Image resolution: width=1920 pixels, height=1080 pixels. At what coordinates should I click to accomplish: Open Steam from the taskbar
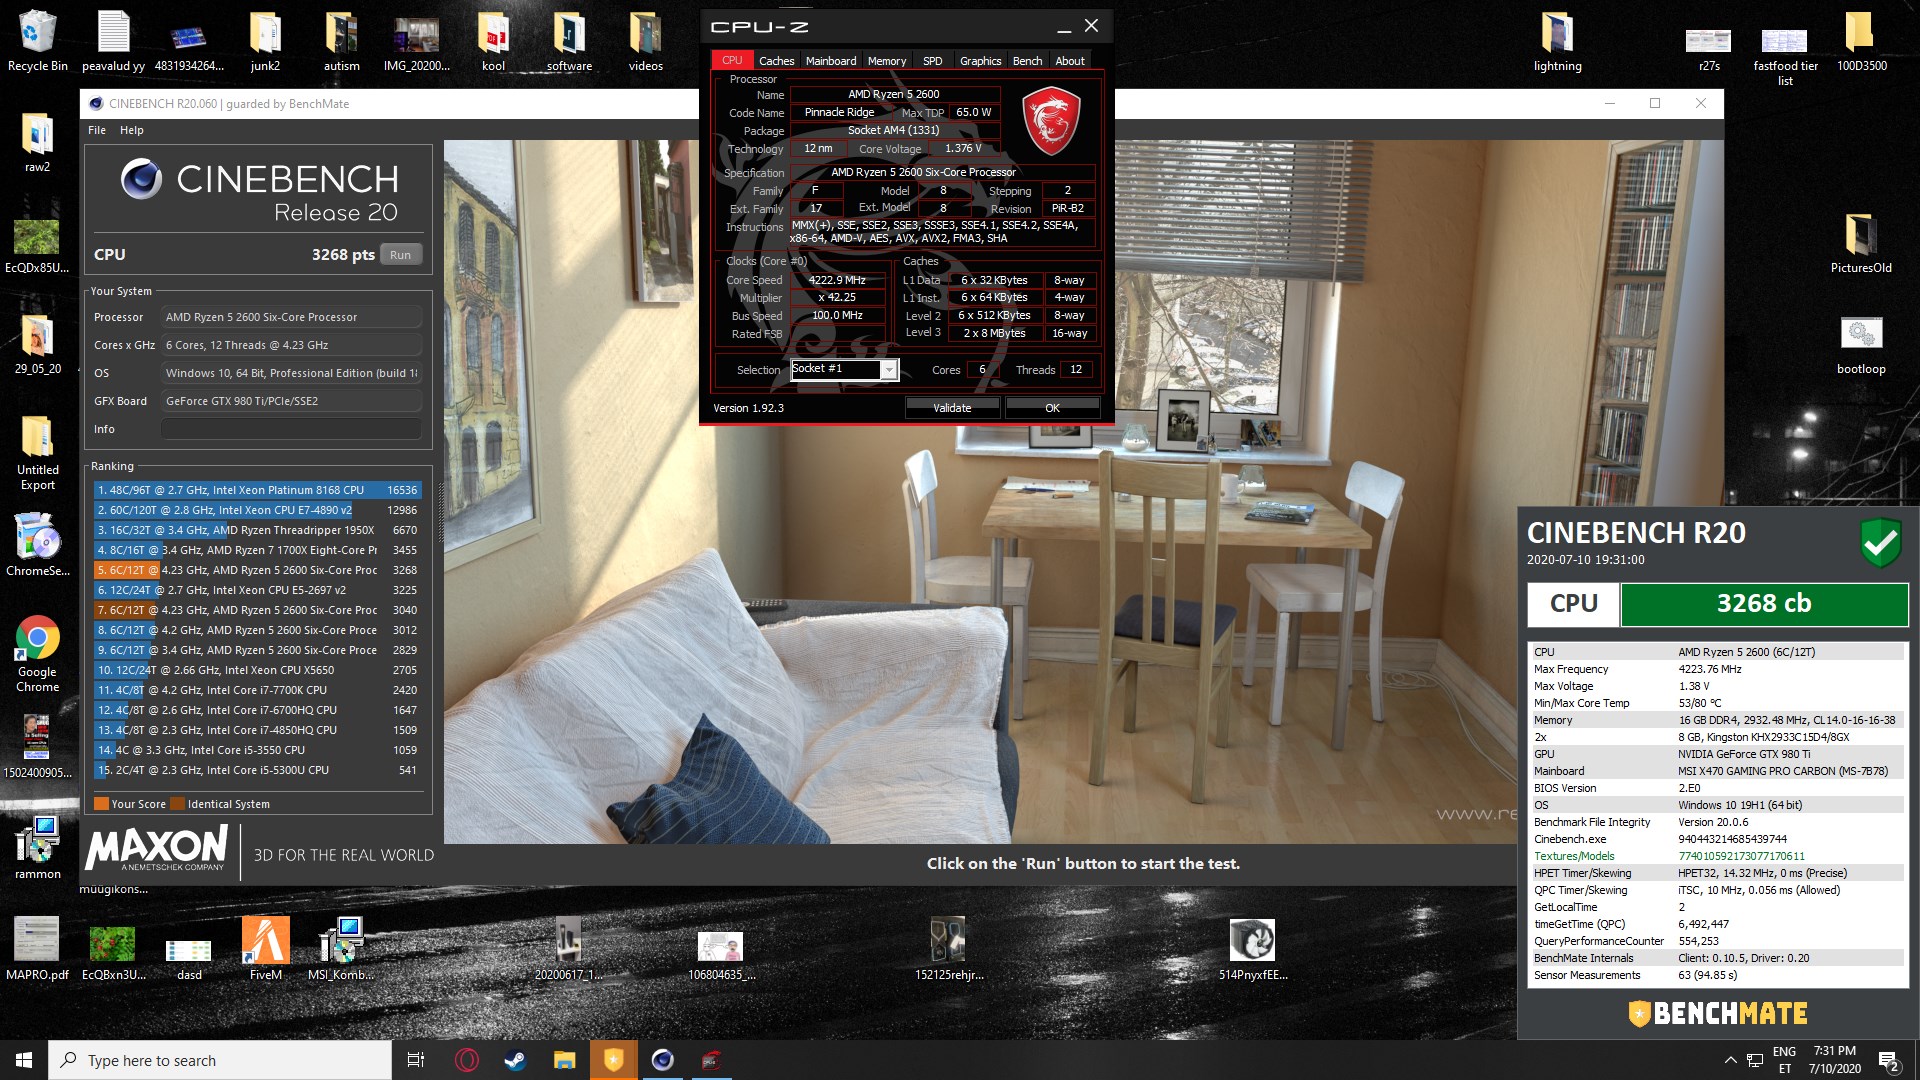tap(515, 1060)
